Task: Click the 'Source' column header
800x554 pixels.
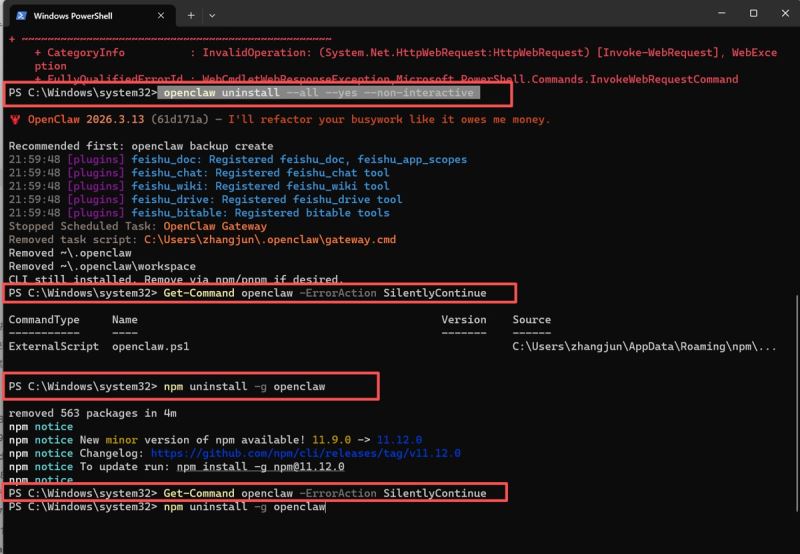Action: [x=532, y=319]
